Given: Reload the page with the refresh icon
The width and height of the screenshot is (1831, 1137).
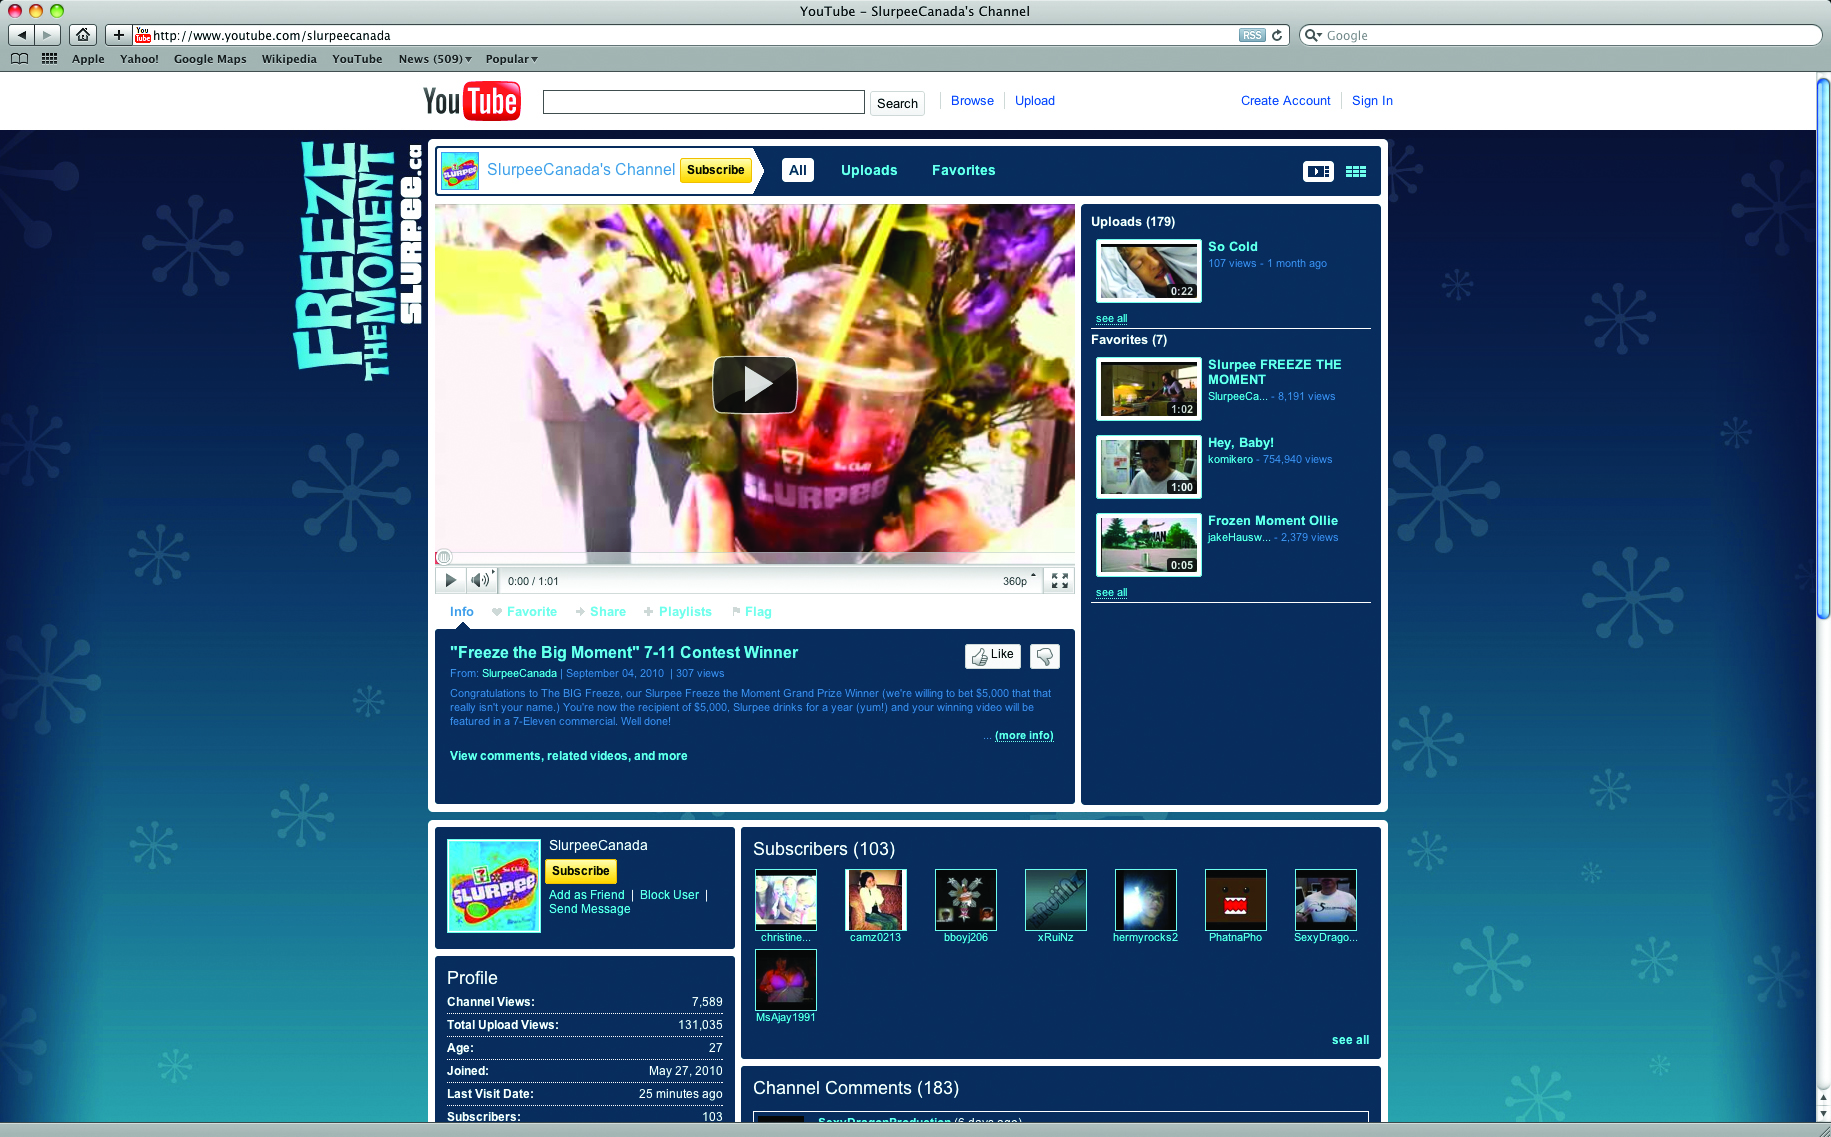Looking at the screenshot, I should point(1277,35).
